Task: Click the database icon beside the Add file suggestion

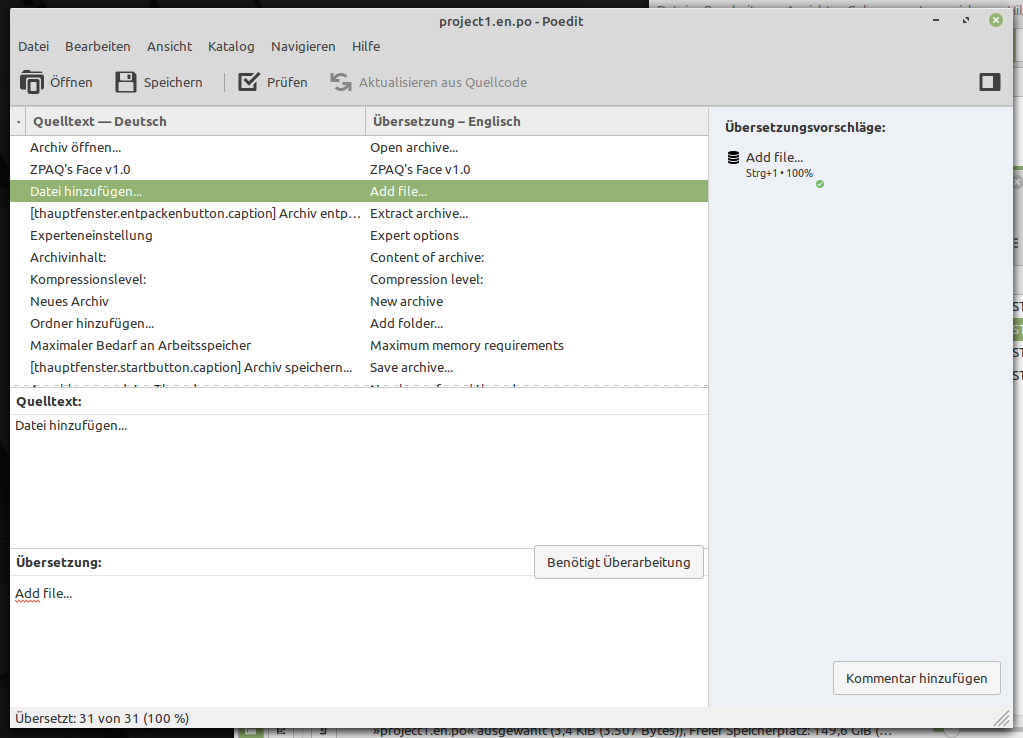Action: [x=733, y=157]
